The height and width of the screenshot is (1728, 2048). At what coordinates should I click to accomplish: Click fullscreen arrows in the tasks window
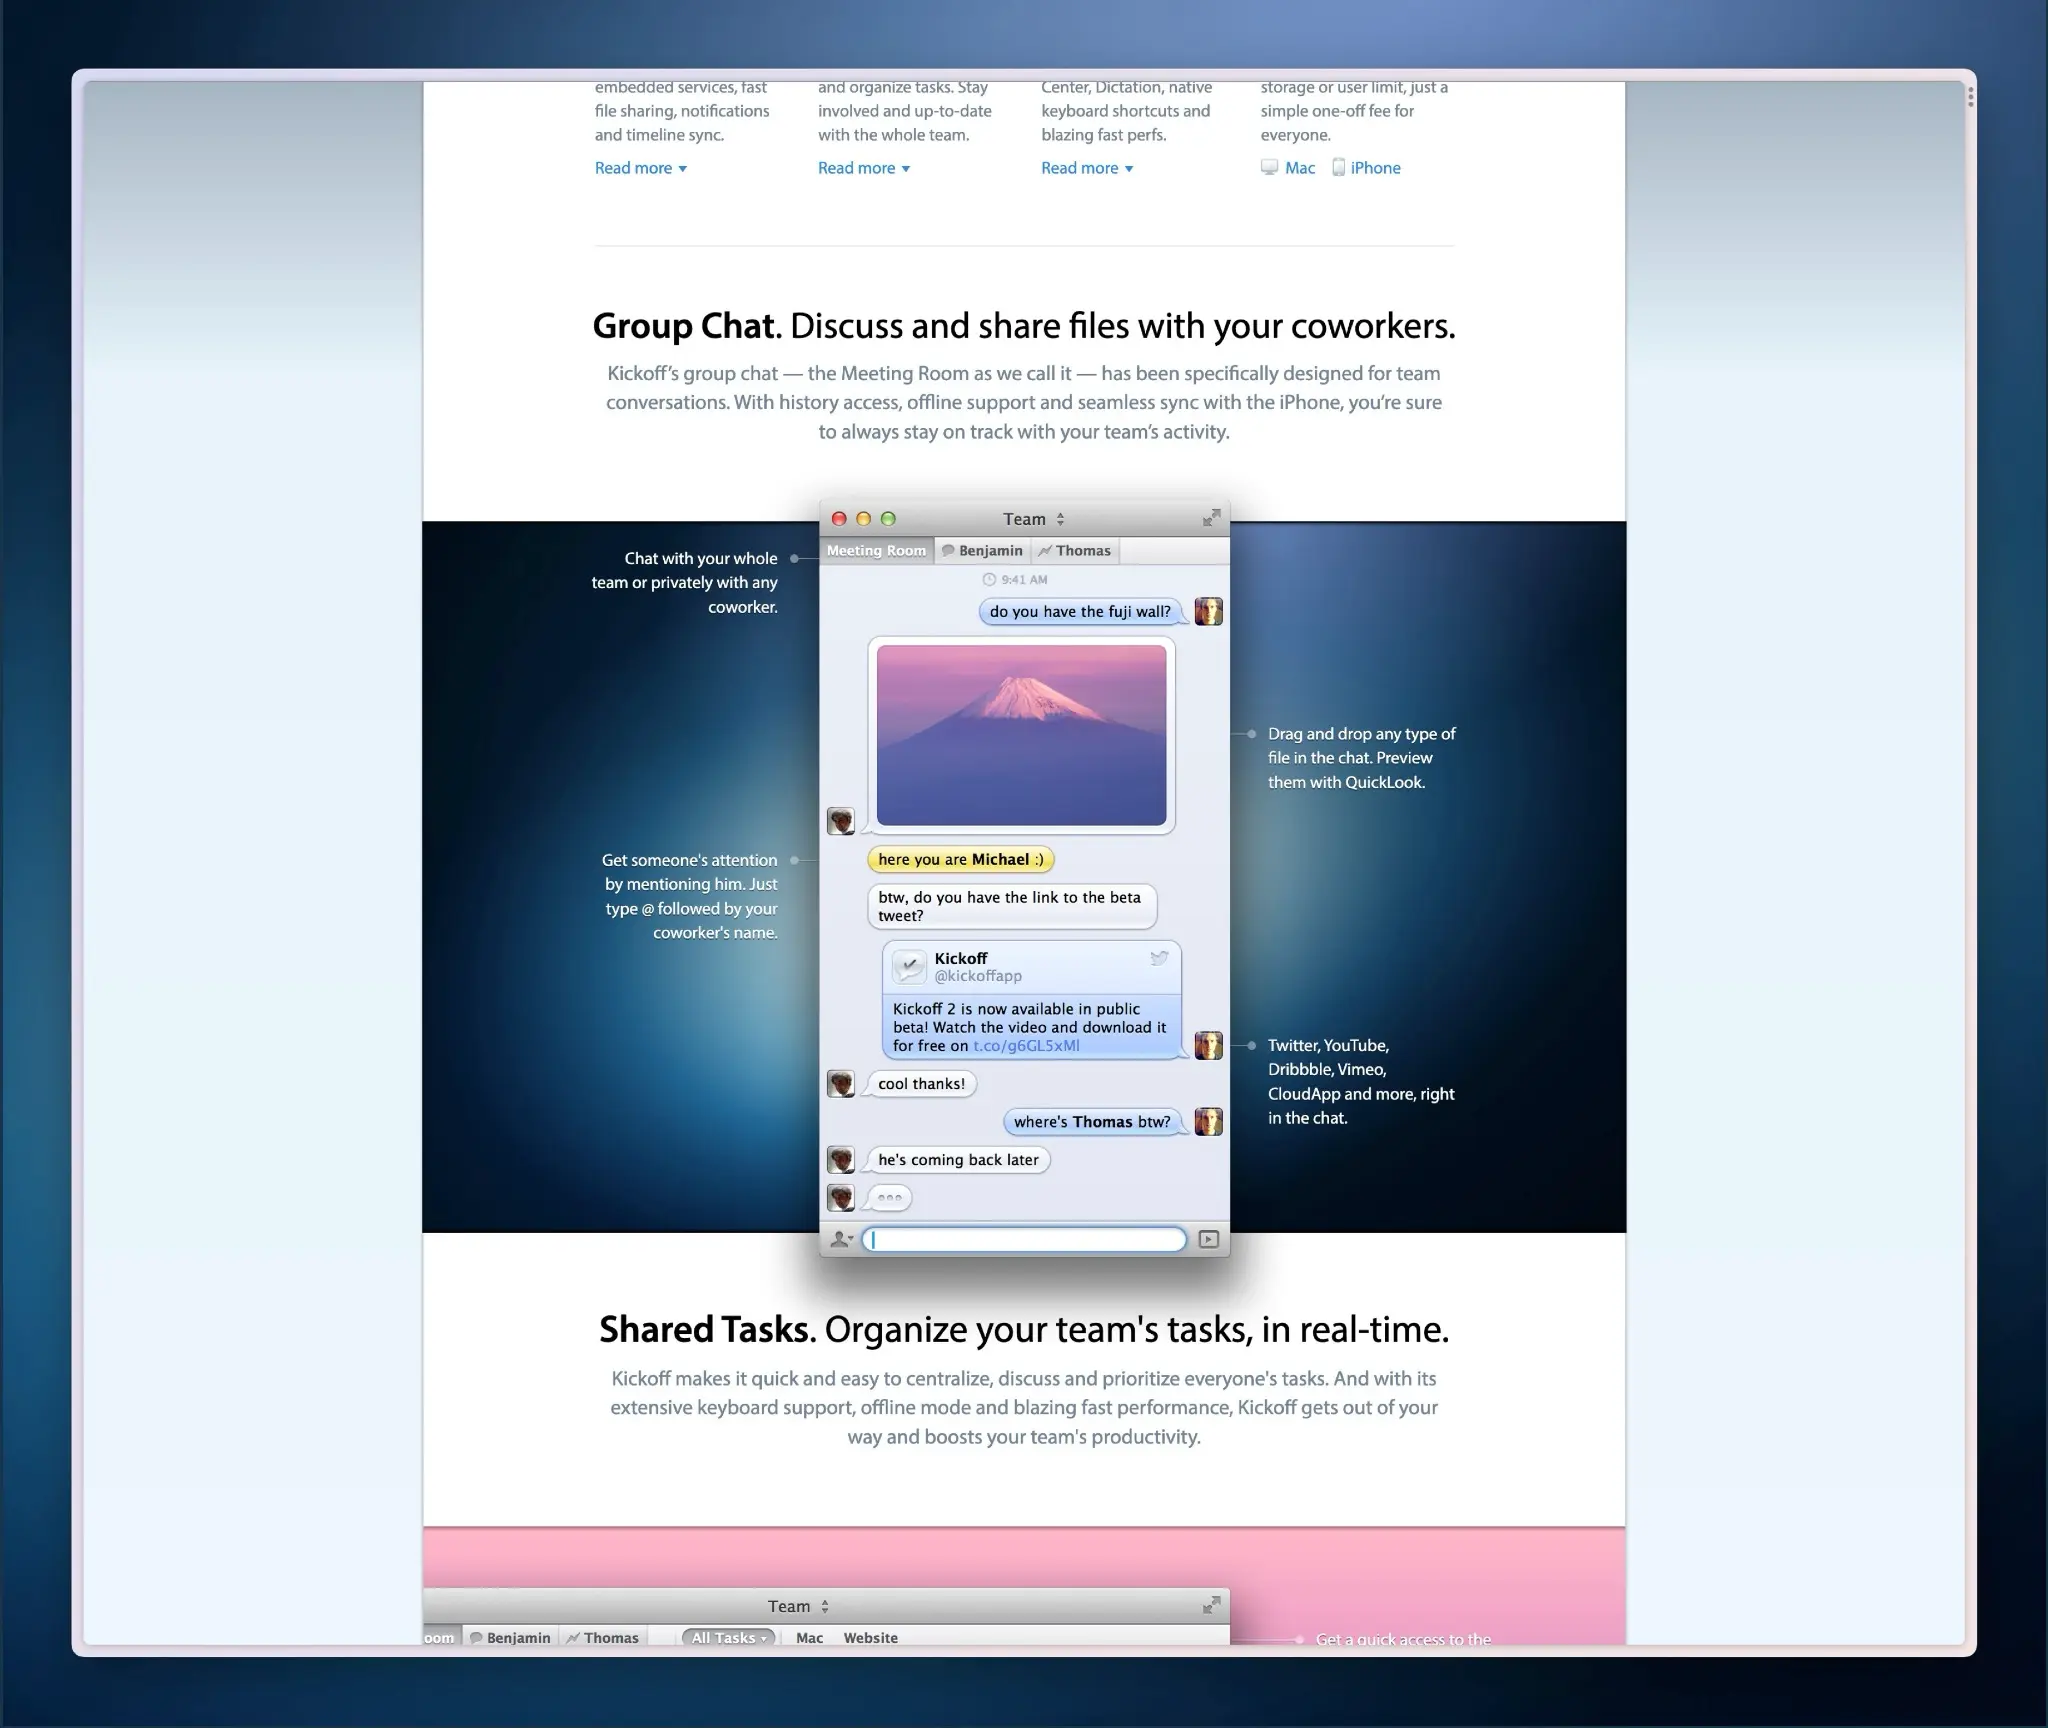click(x=1211, y=1605)
